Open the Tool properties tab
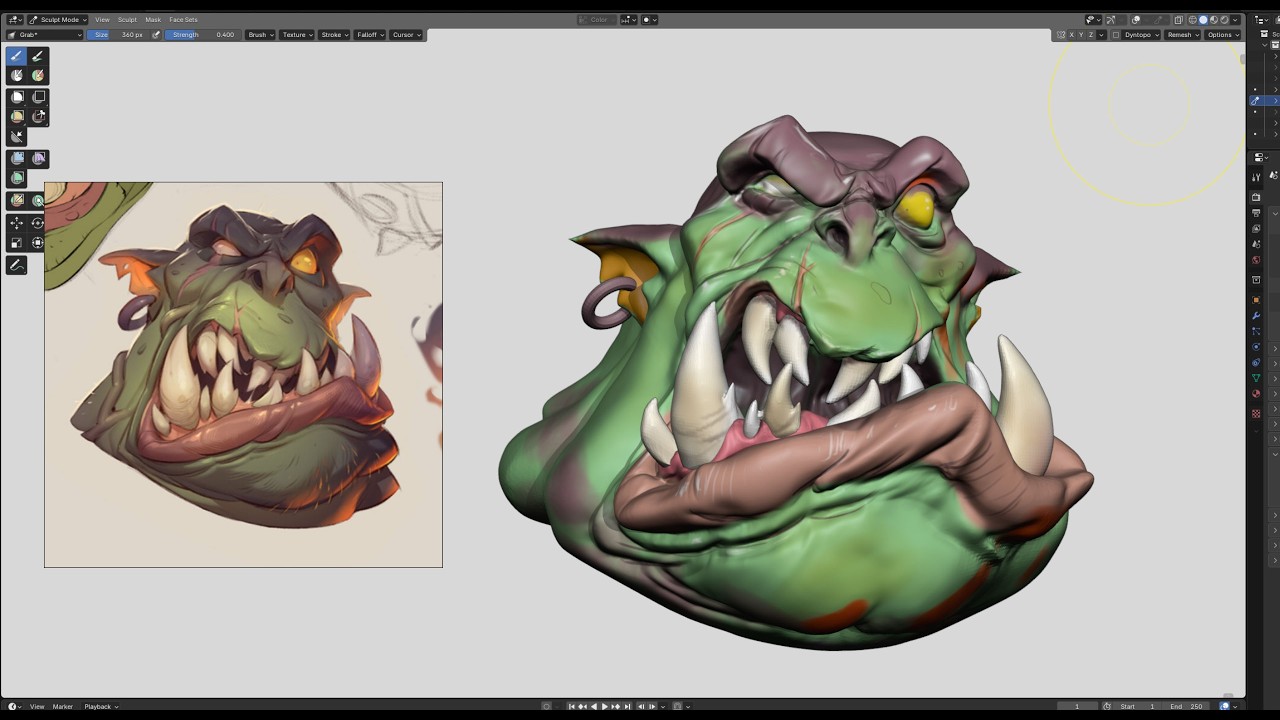The width and height of the screenshot is (1280, 720). [1256, 177]
